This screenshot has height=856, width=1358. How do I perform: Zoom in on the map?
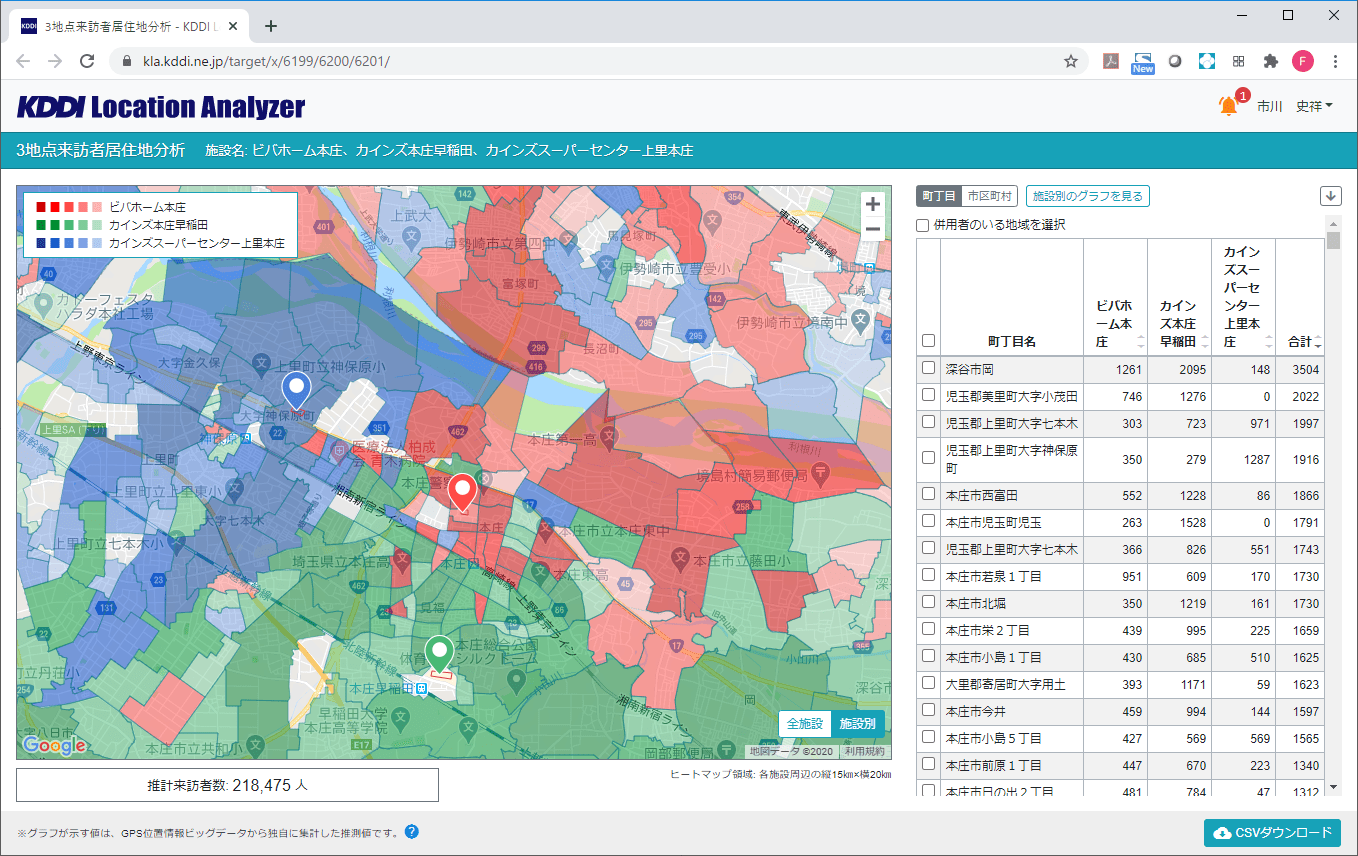873,204
